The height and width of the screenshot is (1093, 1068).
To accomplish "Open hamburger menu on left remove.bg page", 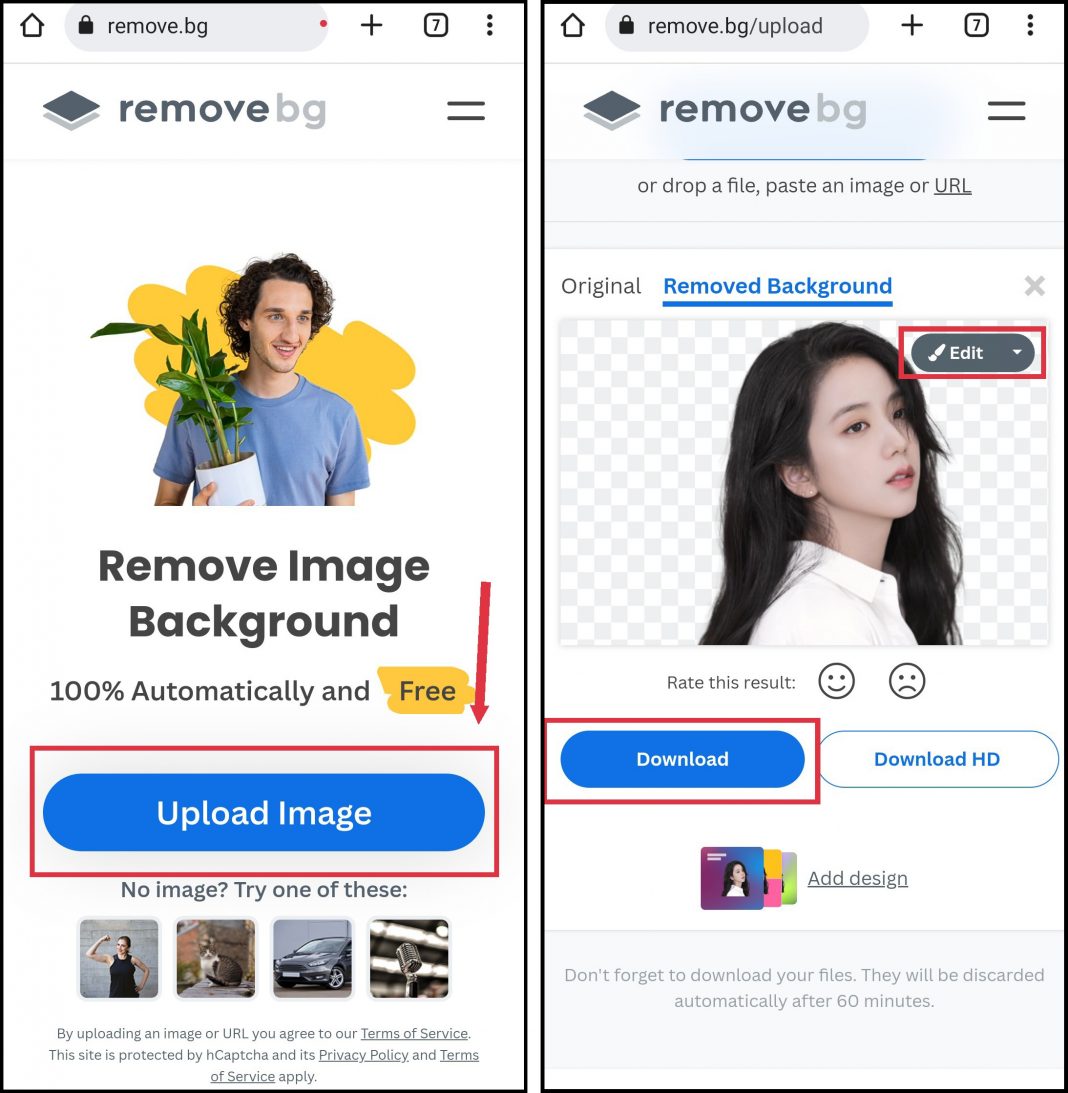I will click(466, 110).
